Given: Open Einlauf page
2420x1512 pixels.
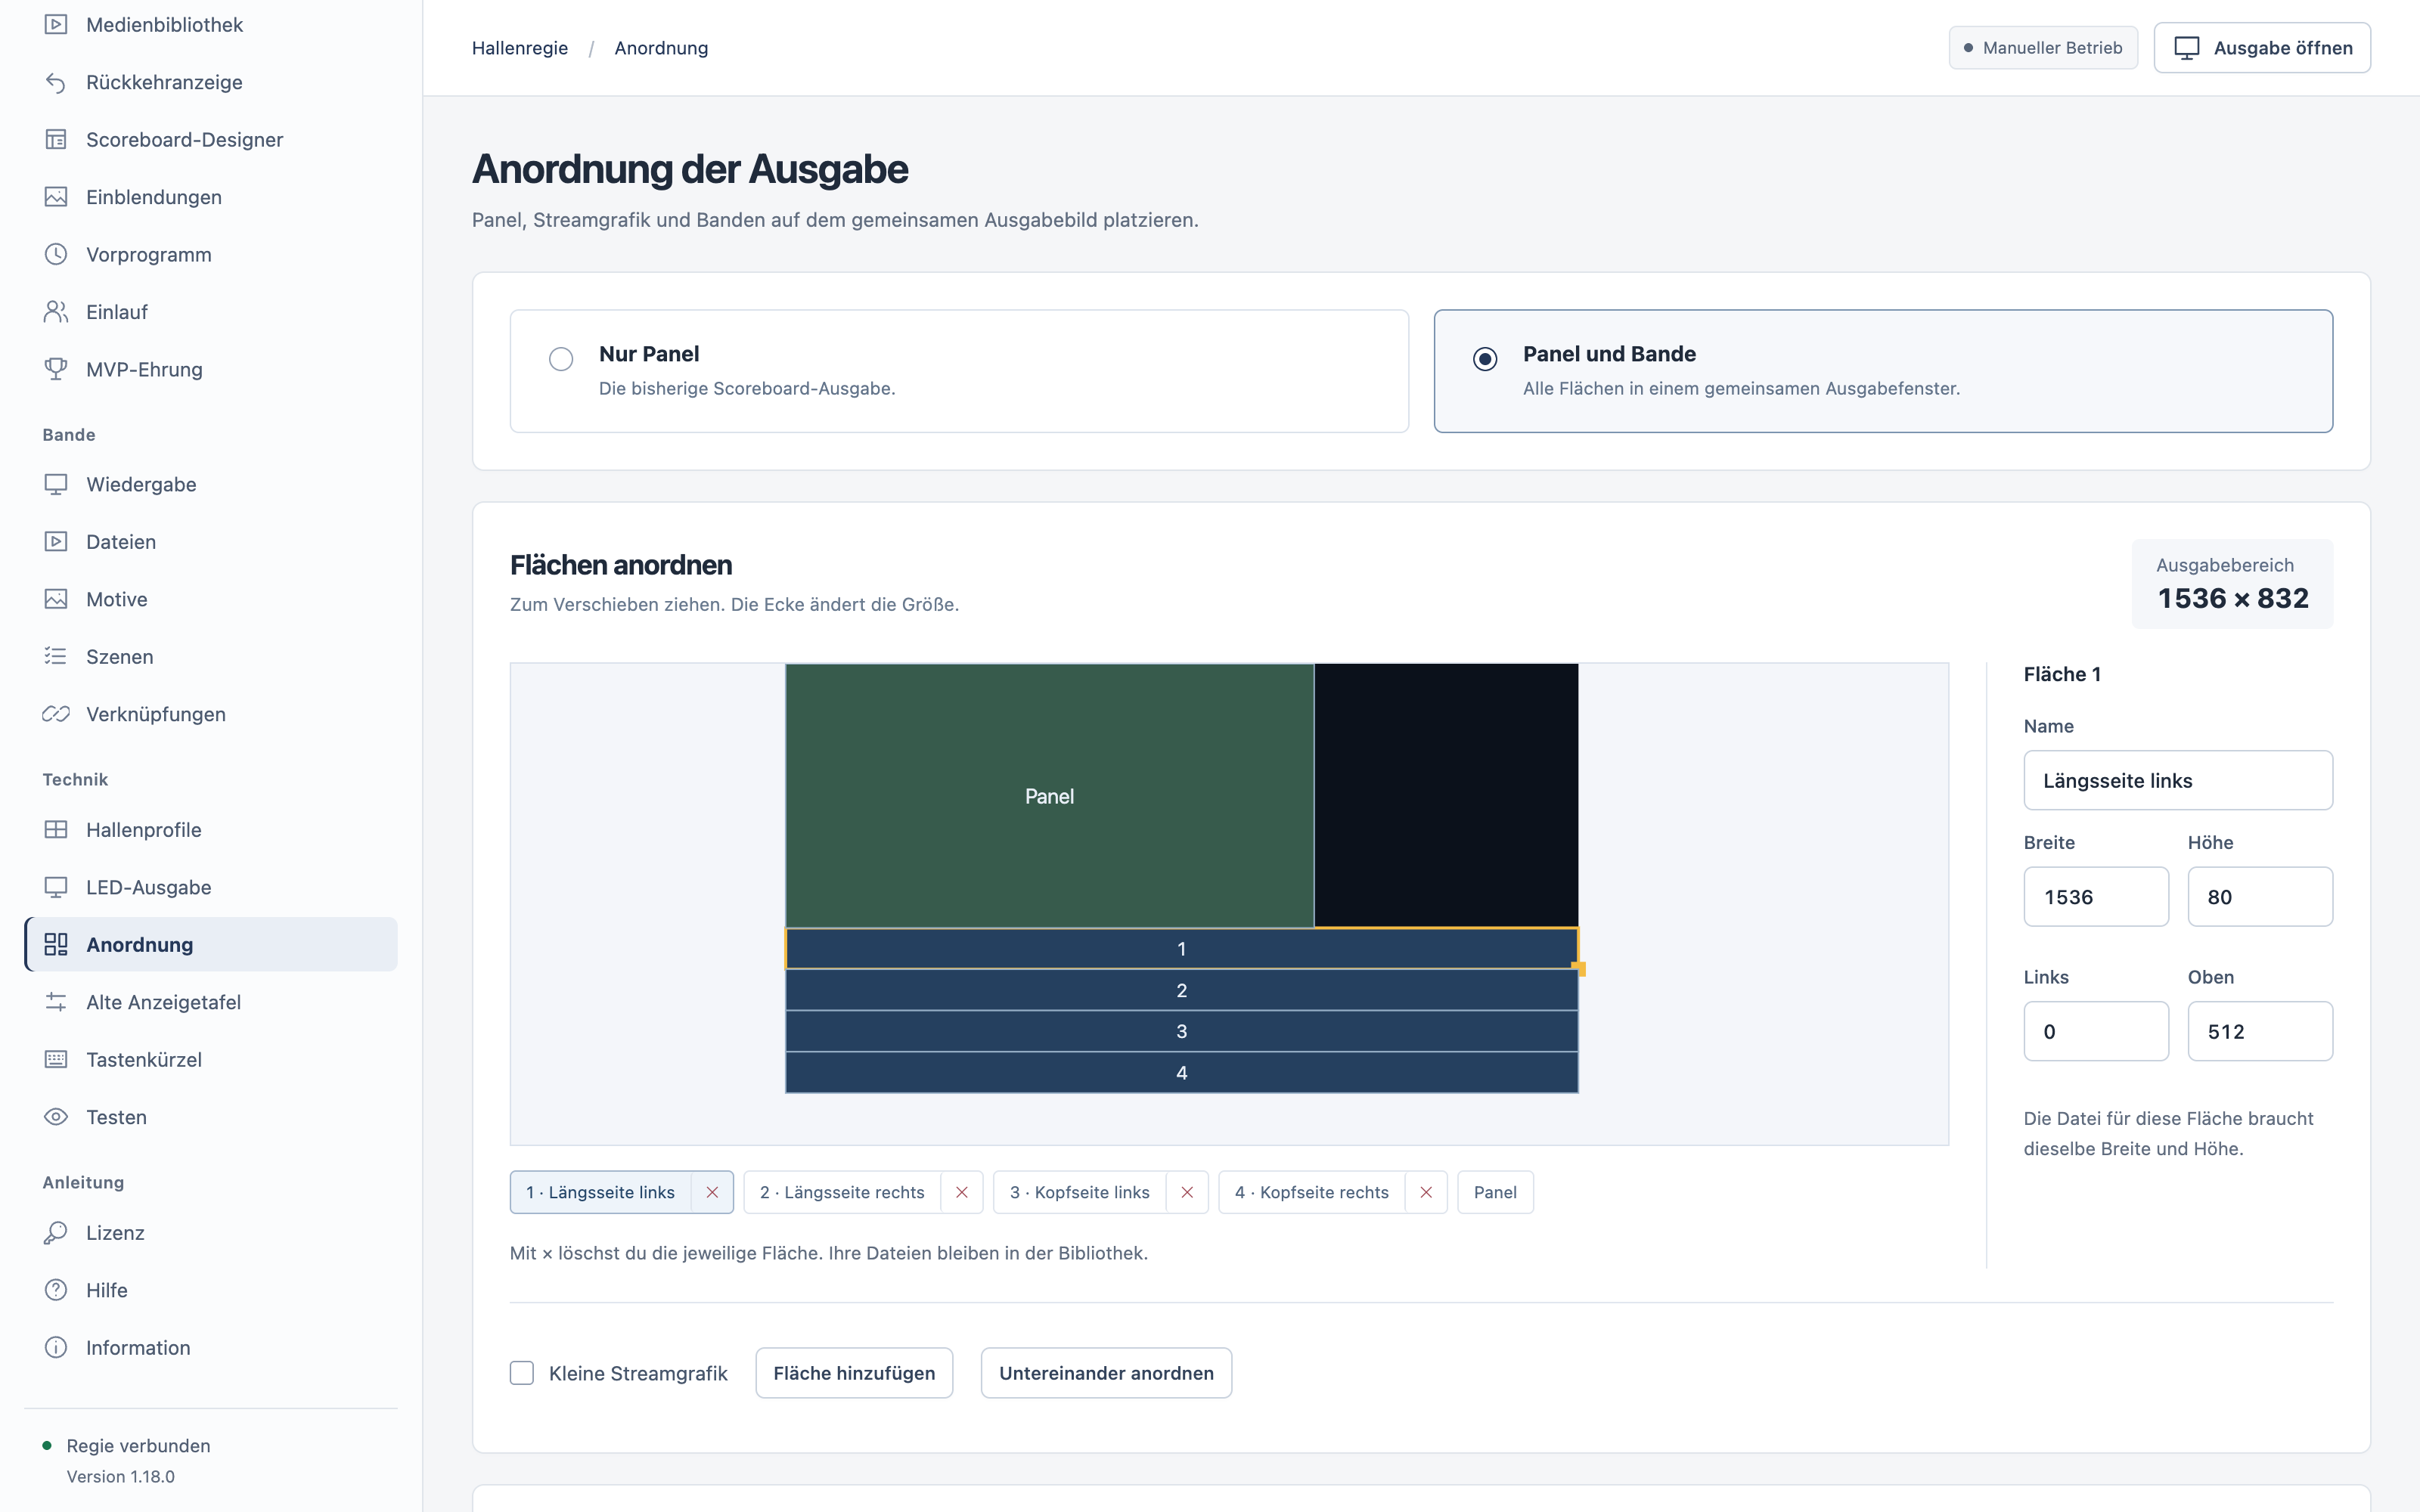Looking at the screenshot, I should [x=211, y=312].
